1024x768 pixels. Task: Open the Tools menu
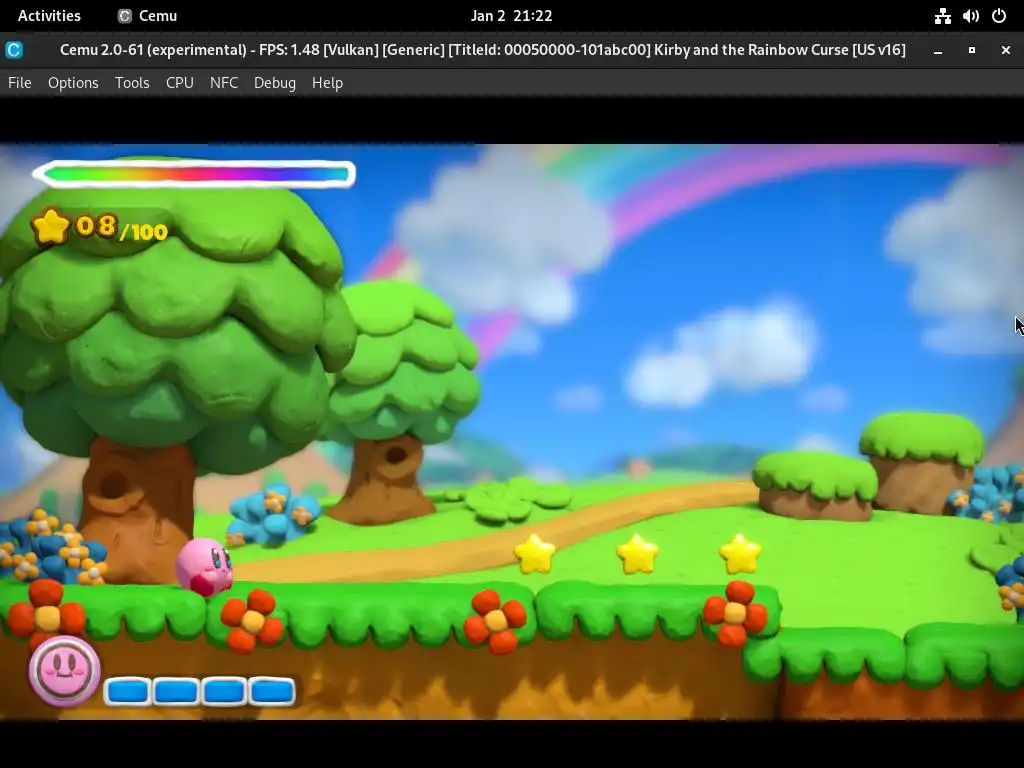[132, 83]
